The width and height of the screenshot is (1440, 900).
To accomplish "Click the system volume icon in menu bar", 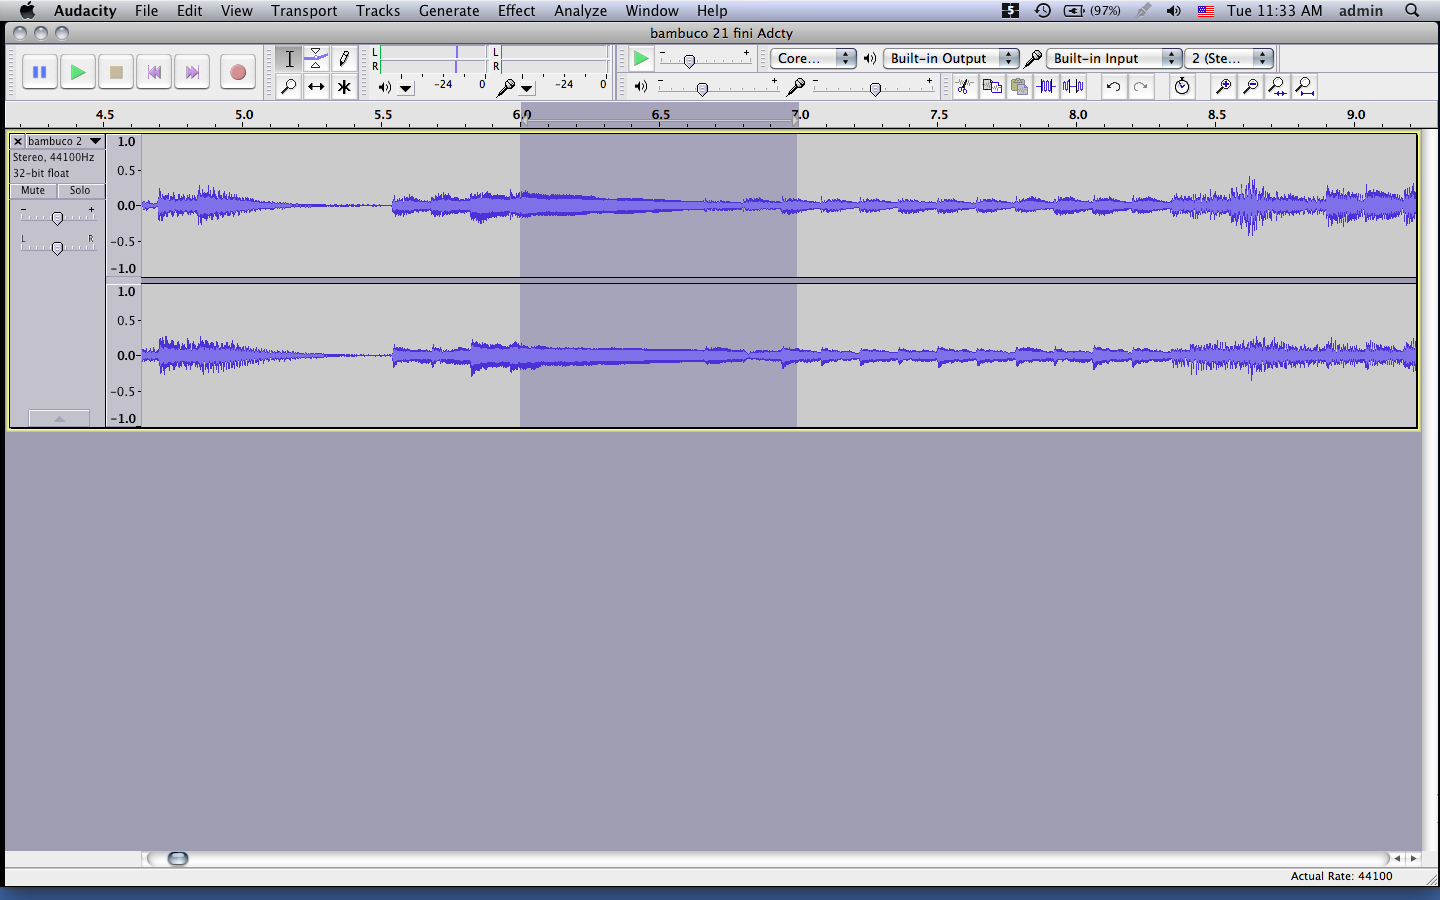I will (1174, 10).
